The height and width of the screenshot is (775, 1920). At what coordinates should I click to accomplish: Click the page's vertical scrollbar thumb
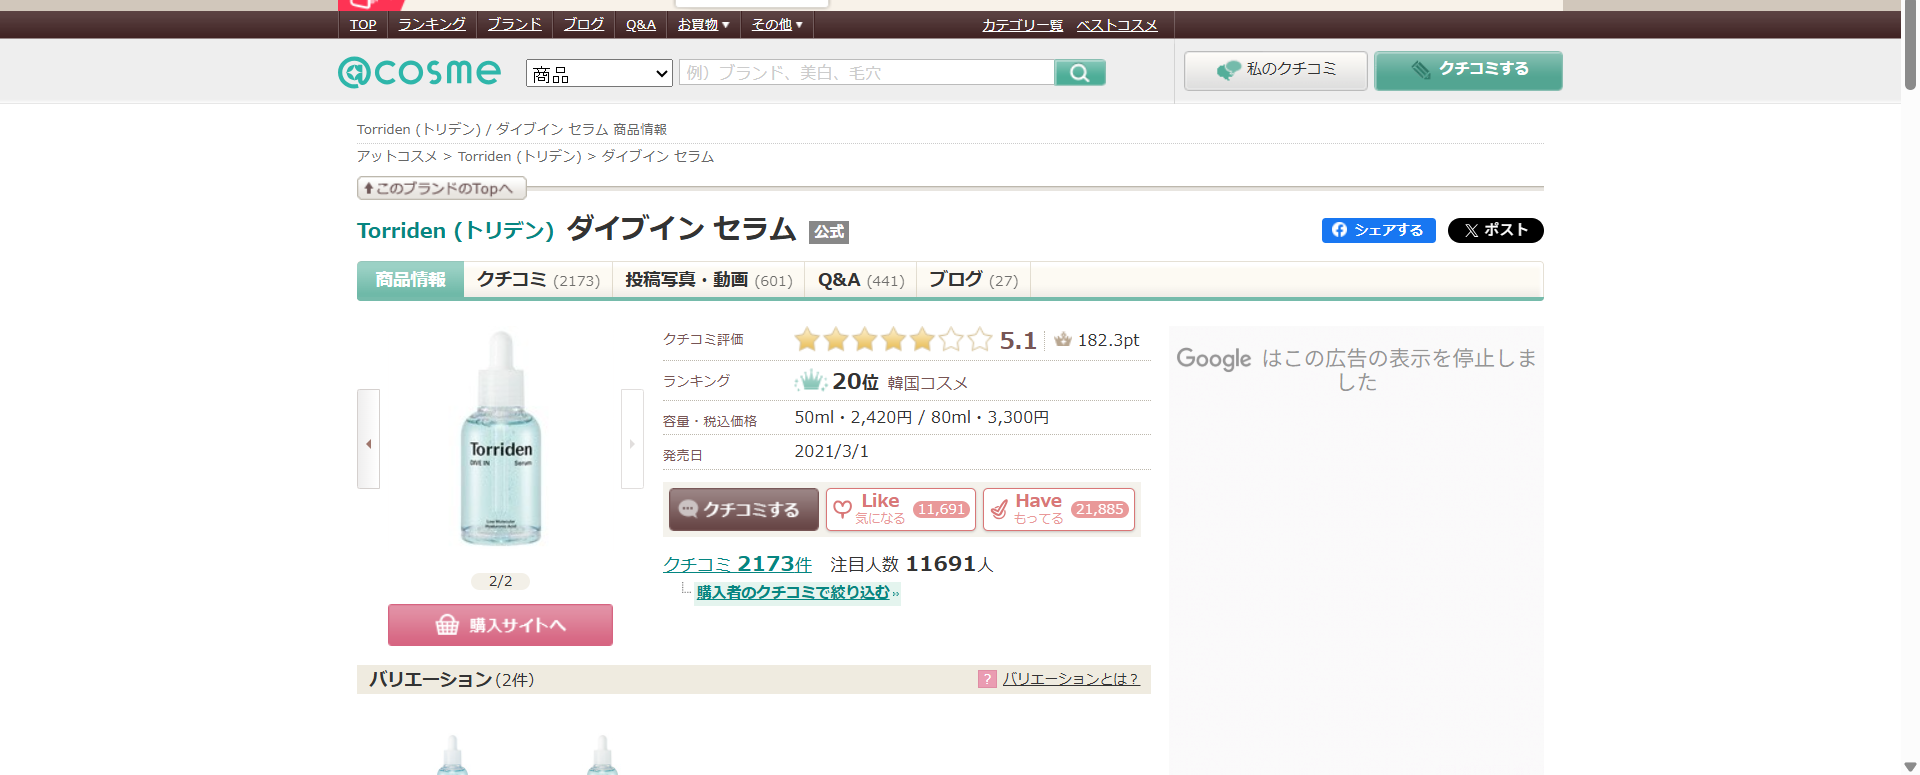pos(1910,47)
